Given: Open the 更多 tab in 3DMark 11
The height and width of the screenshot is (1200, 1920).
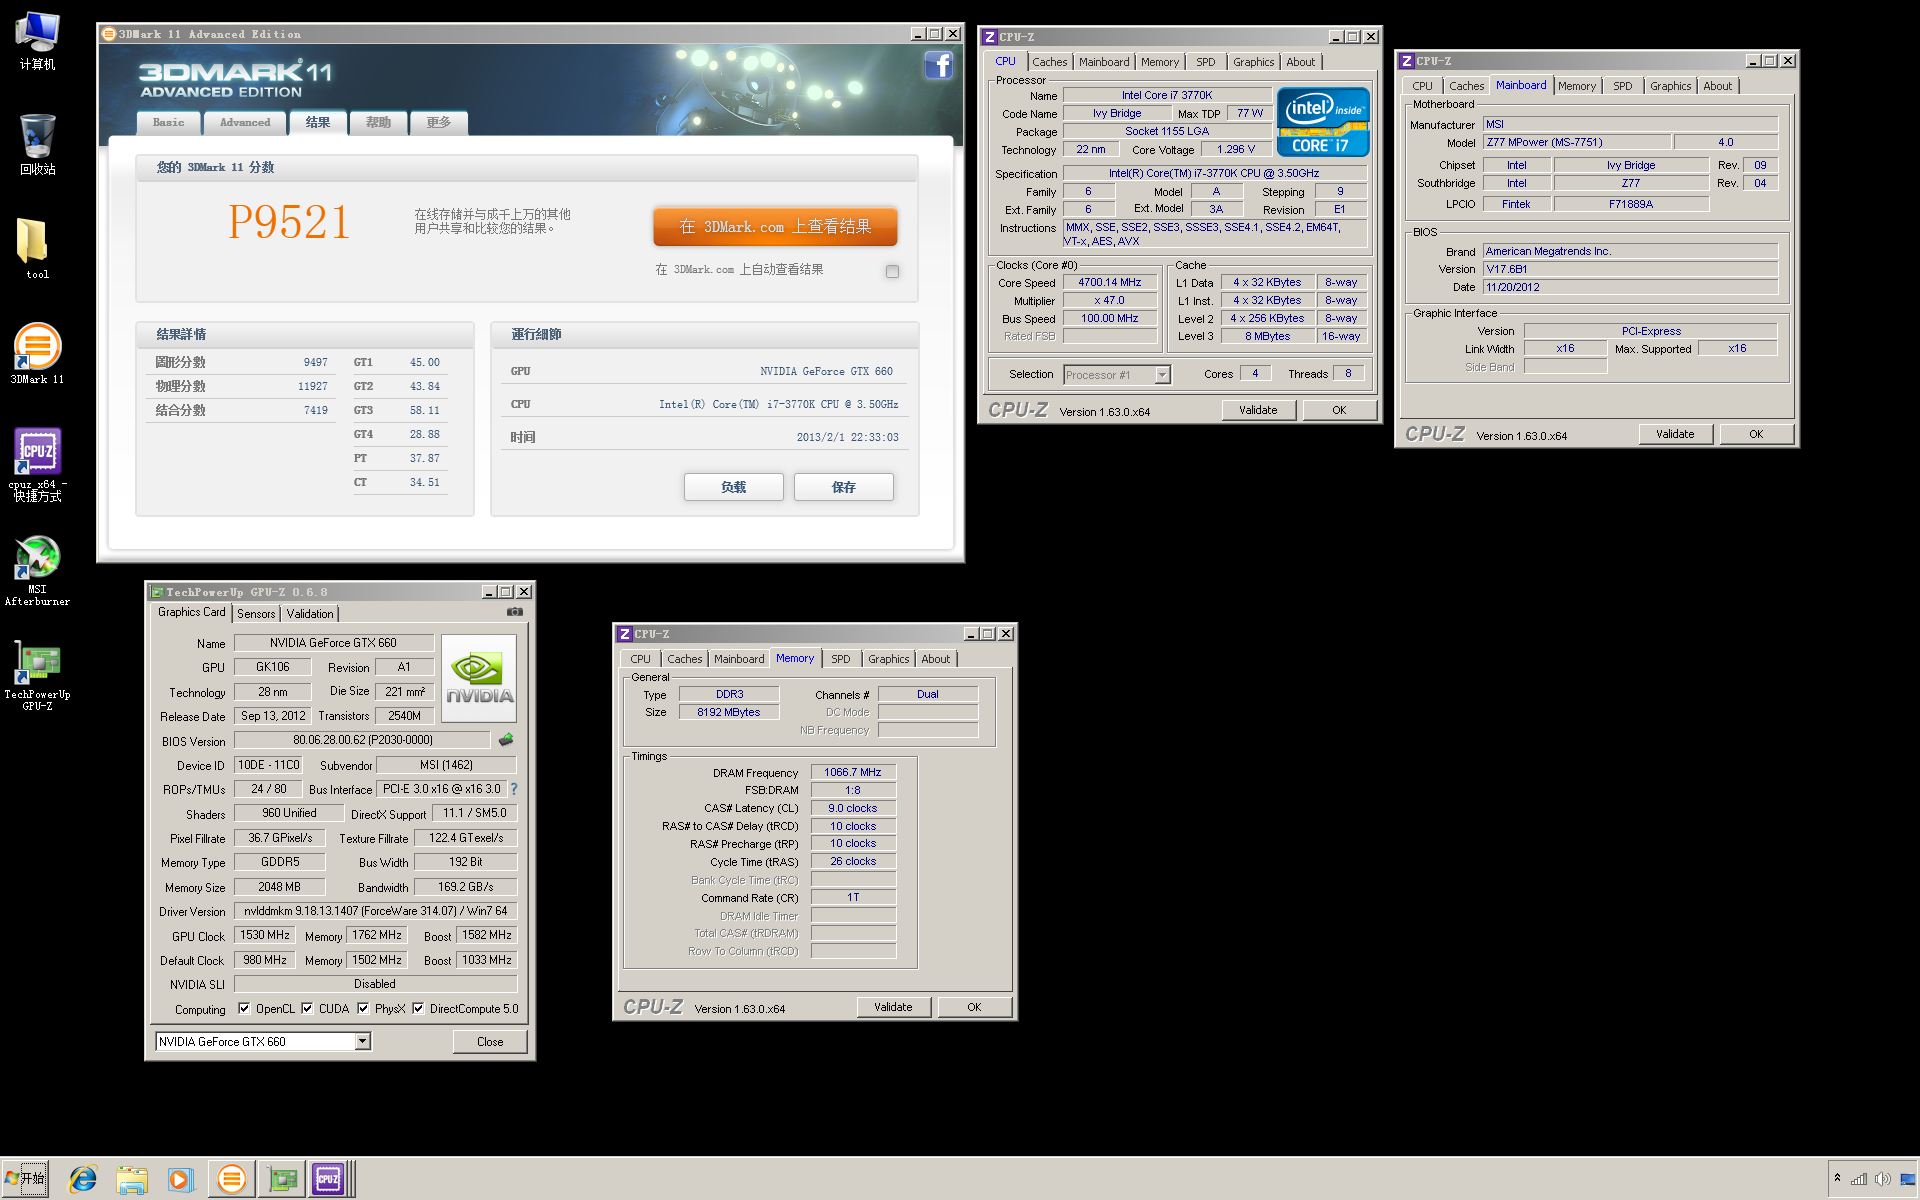Looking at the screenshot, I should [x=439, y=123].
